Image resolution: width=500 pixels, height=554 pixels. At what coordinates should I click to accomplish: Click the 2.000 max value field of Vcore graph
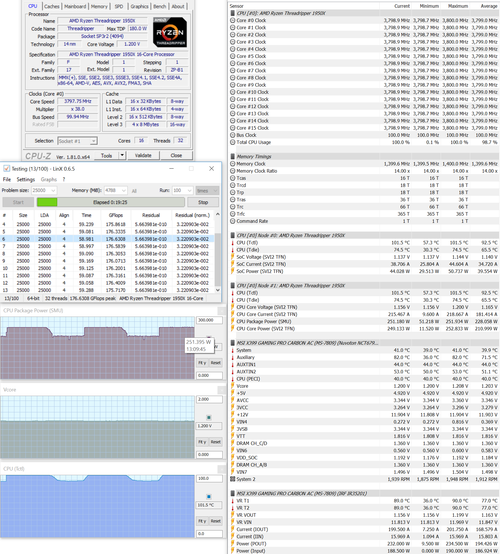209,399
